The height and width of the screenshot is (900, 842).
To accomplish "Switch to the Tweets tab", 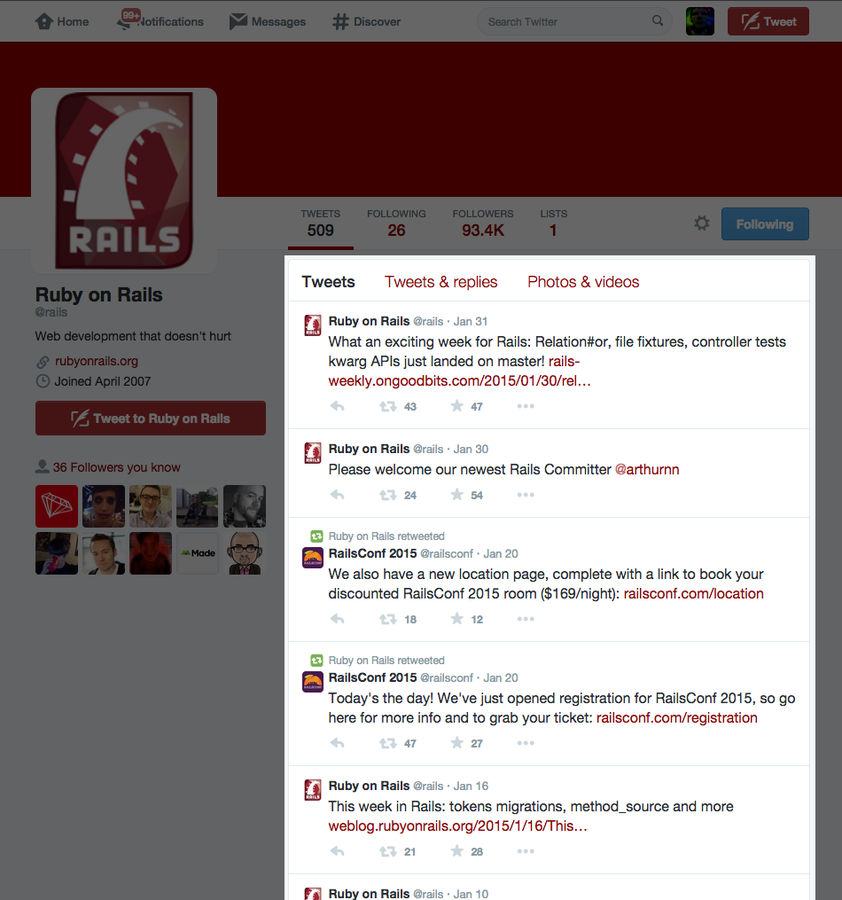I will (328, 282).
